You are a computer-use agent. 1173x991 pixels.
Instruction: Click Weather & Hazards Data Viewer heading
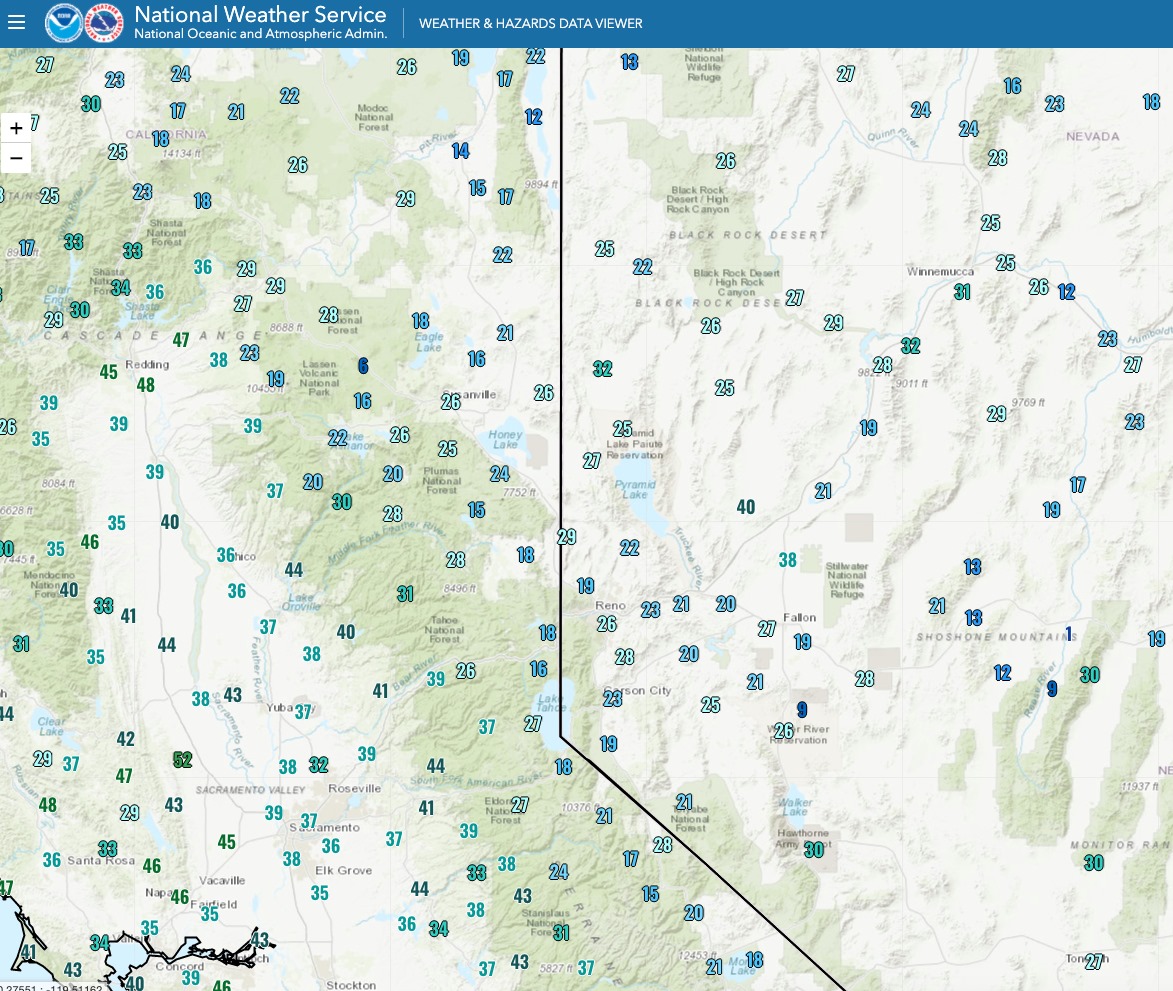click(530, 23)
